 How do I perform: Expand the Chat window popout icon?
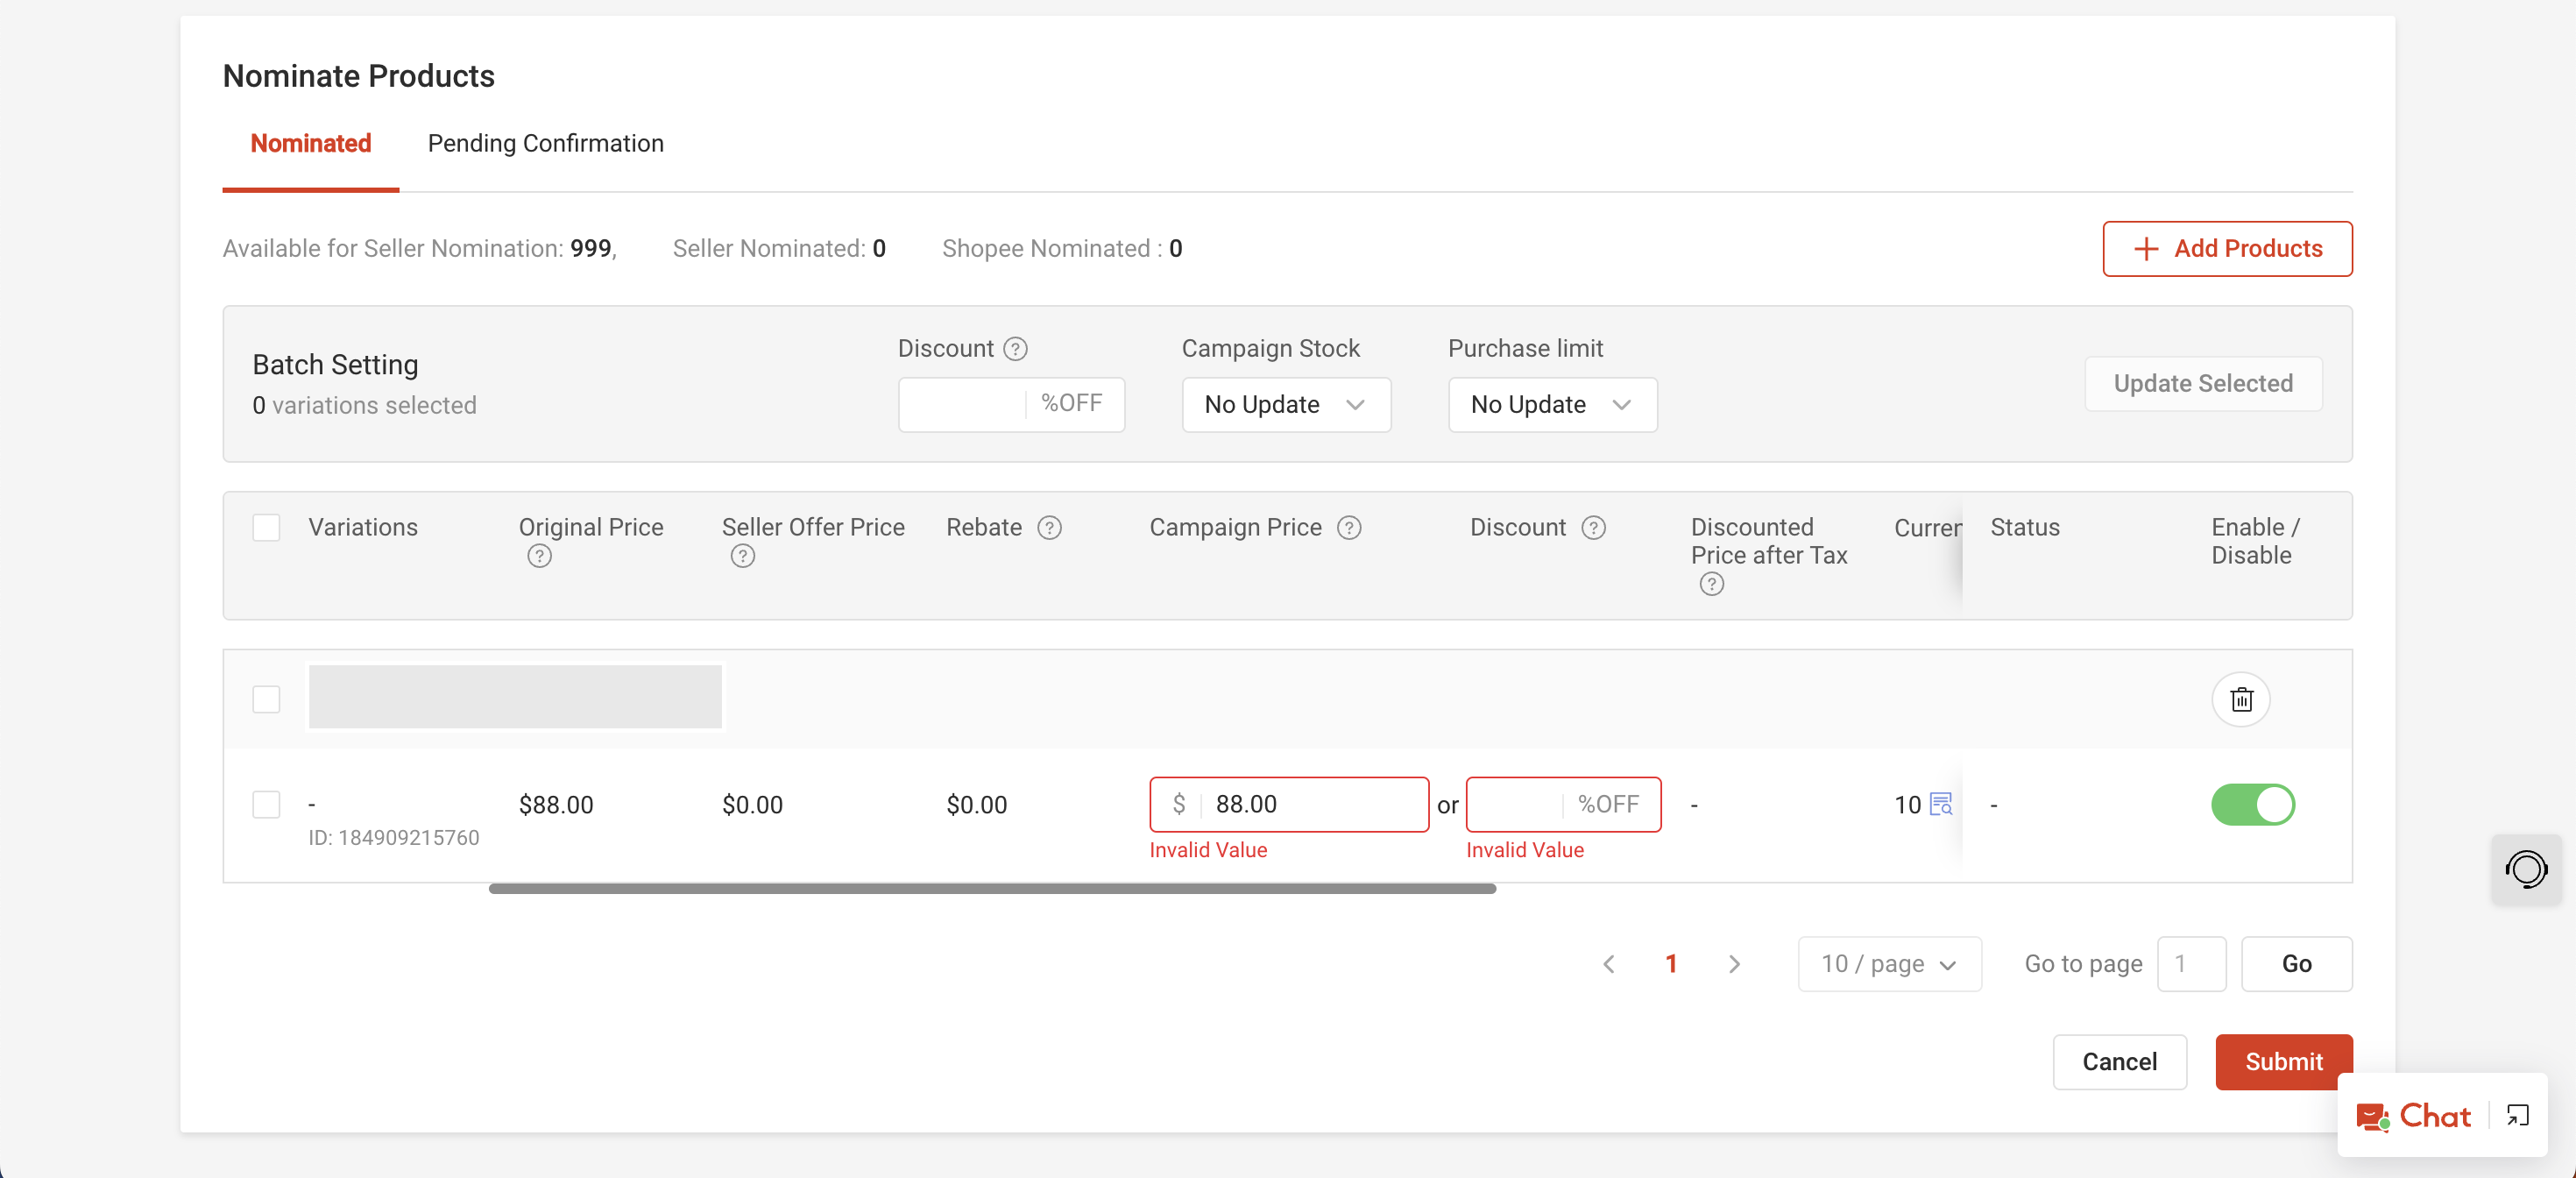(x=2517, y=1115)
